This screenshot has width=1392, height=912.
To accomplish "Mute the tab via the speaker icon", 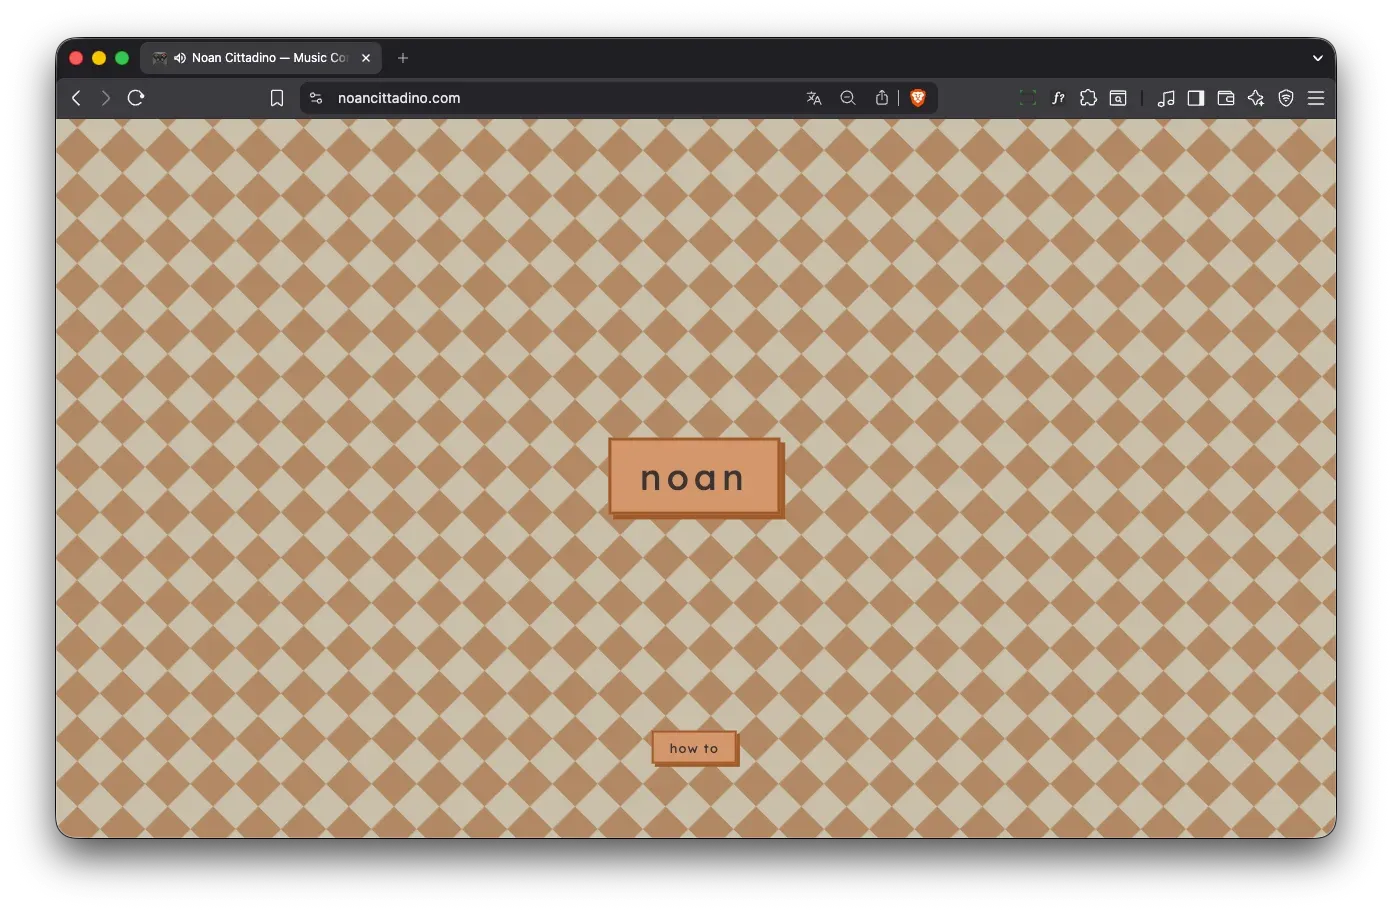I will pos(179,58).
